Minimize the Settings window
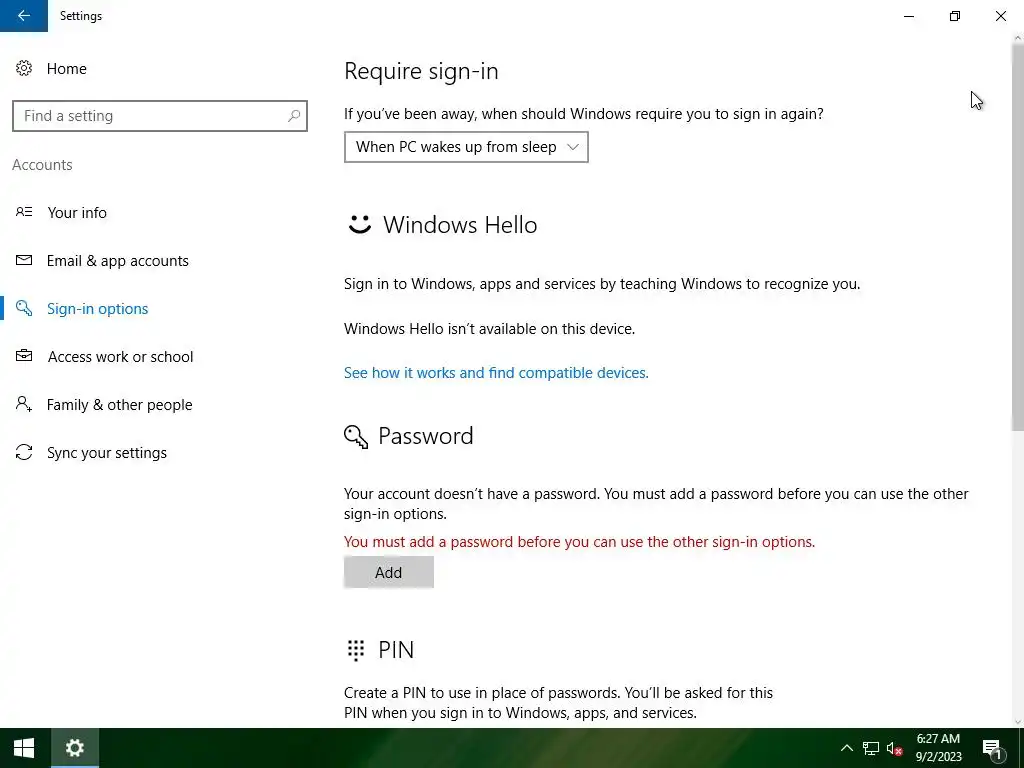The height and width of the screenshot is (768, 1024). coord(909,16)
